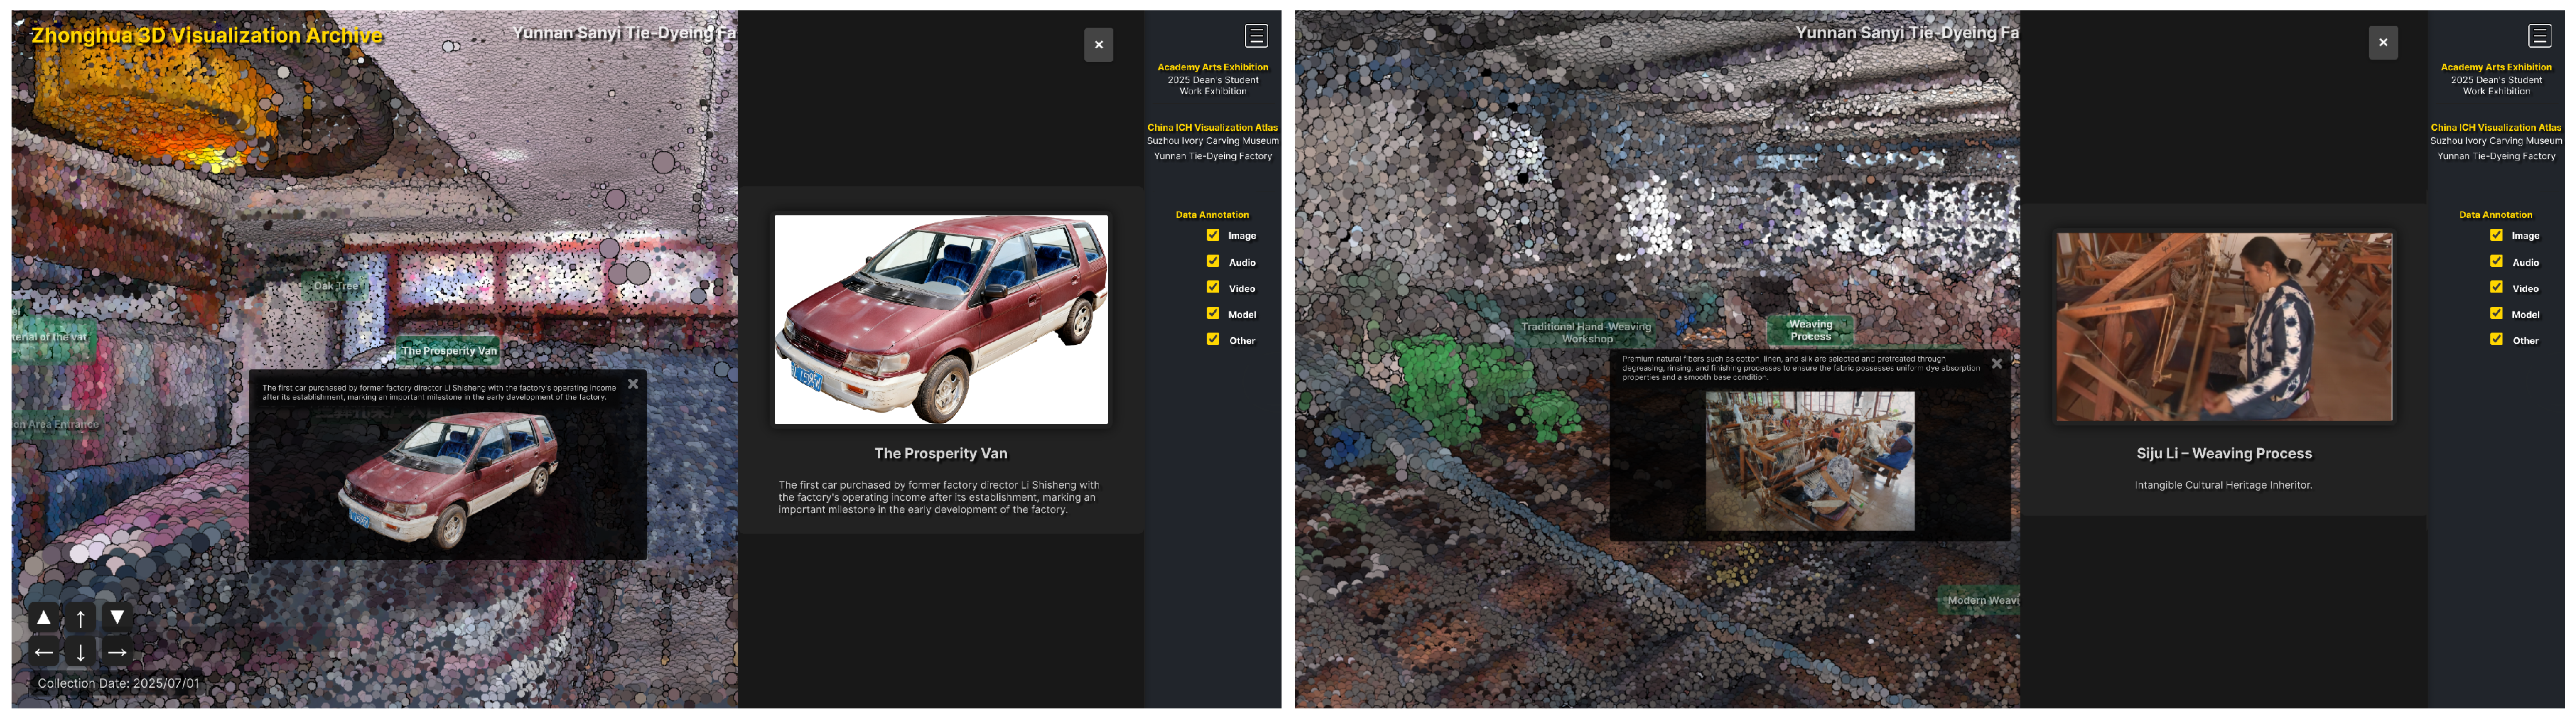Image resolution: width=2576 pixels, height=720 pixels.
Task: Close the Siju Li Weaving Process panel
Action: pos(2383,42)
